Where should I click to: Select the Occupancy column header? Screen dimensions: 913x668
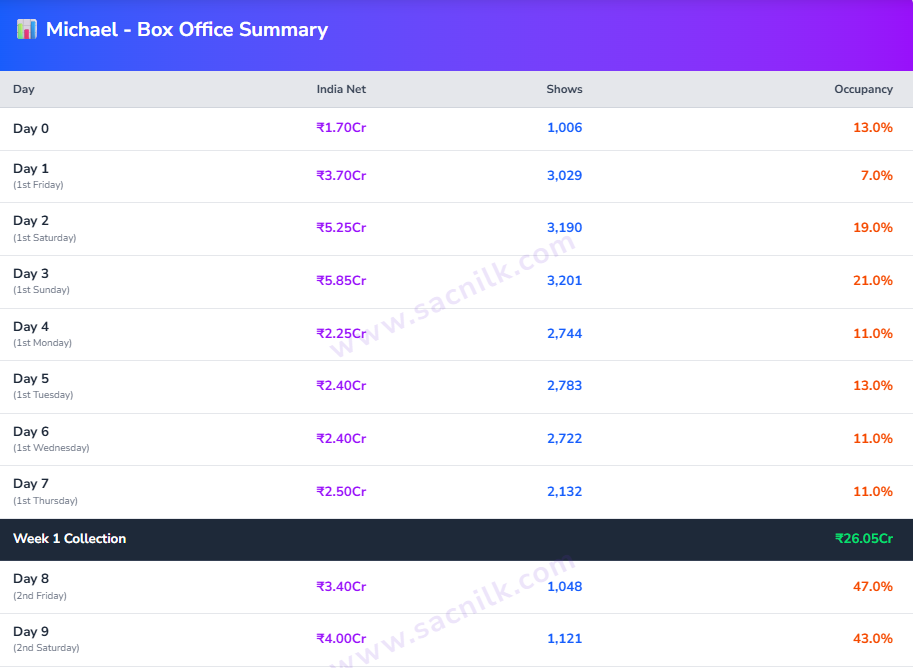click(x=864, y=89)
